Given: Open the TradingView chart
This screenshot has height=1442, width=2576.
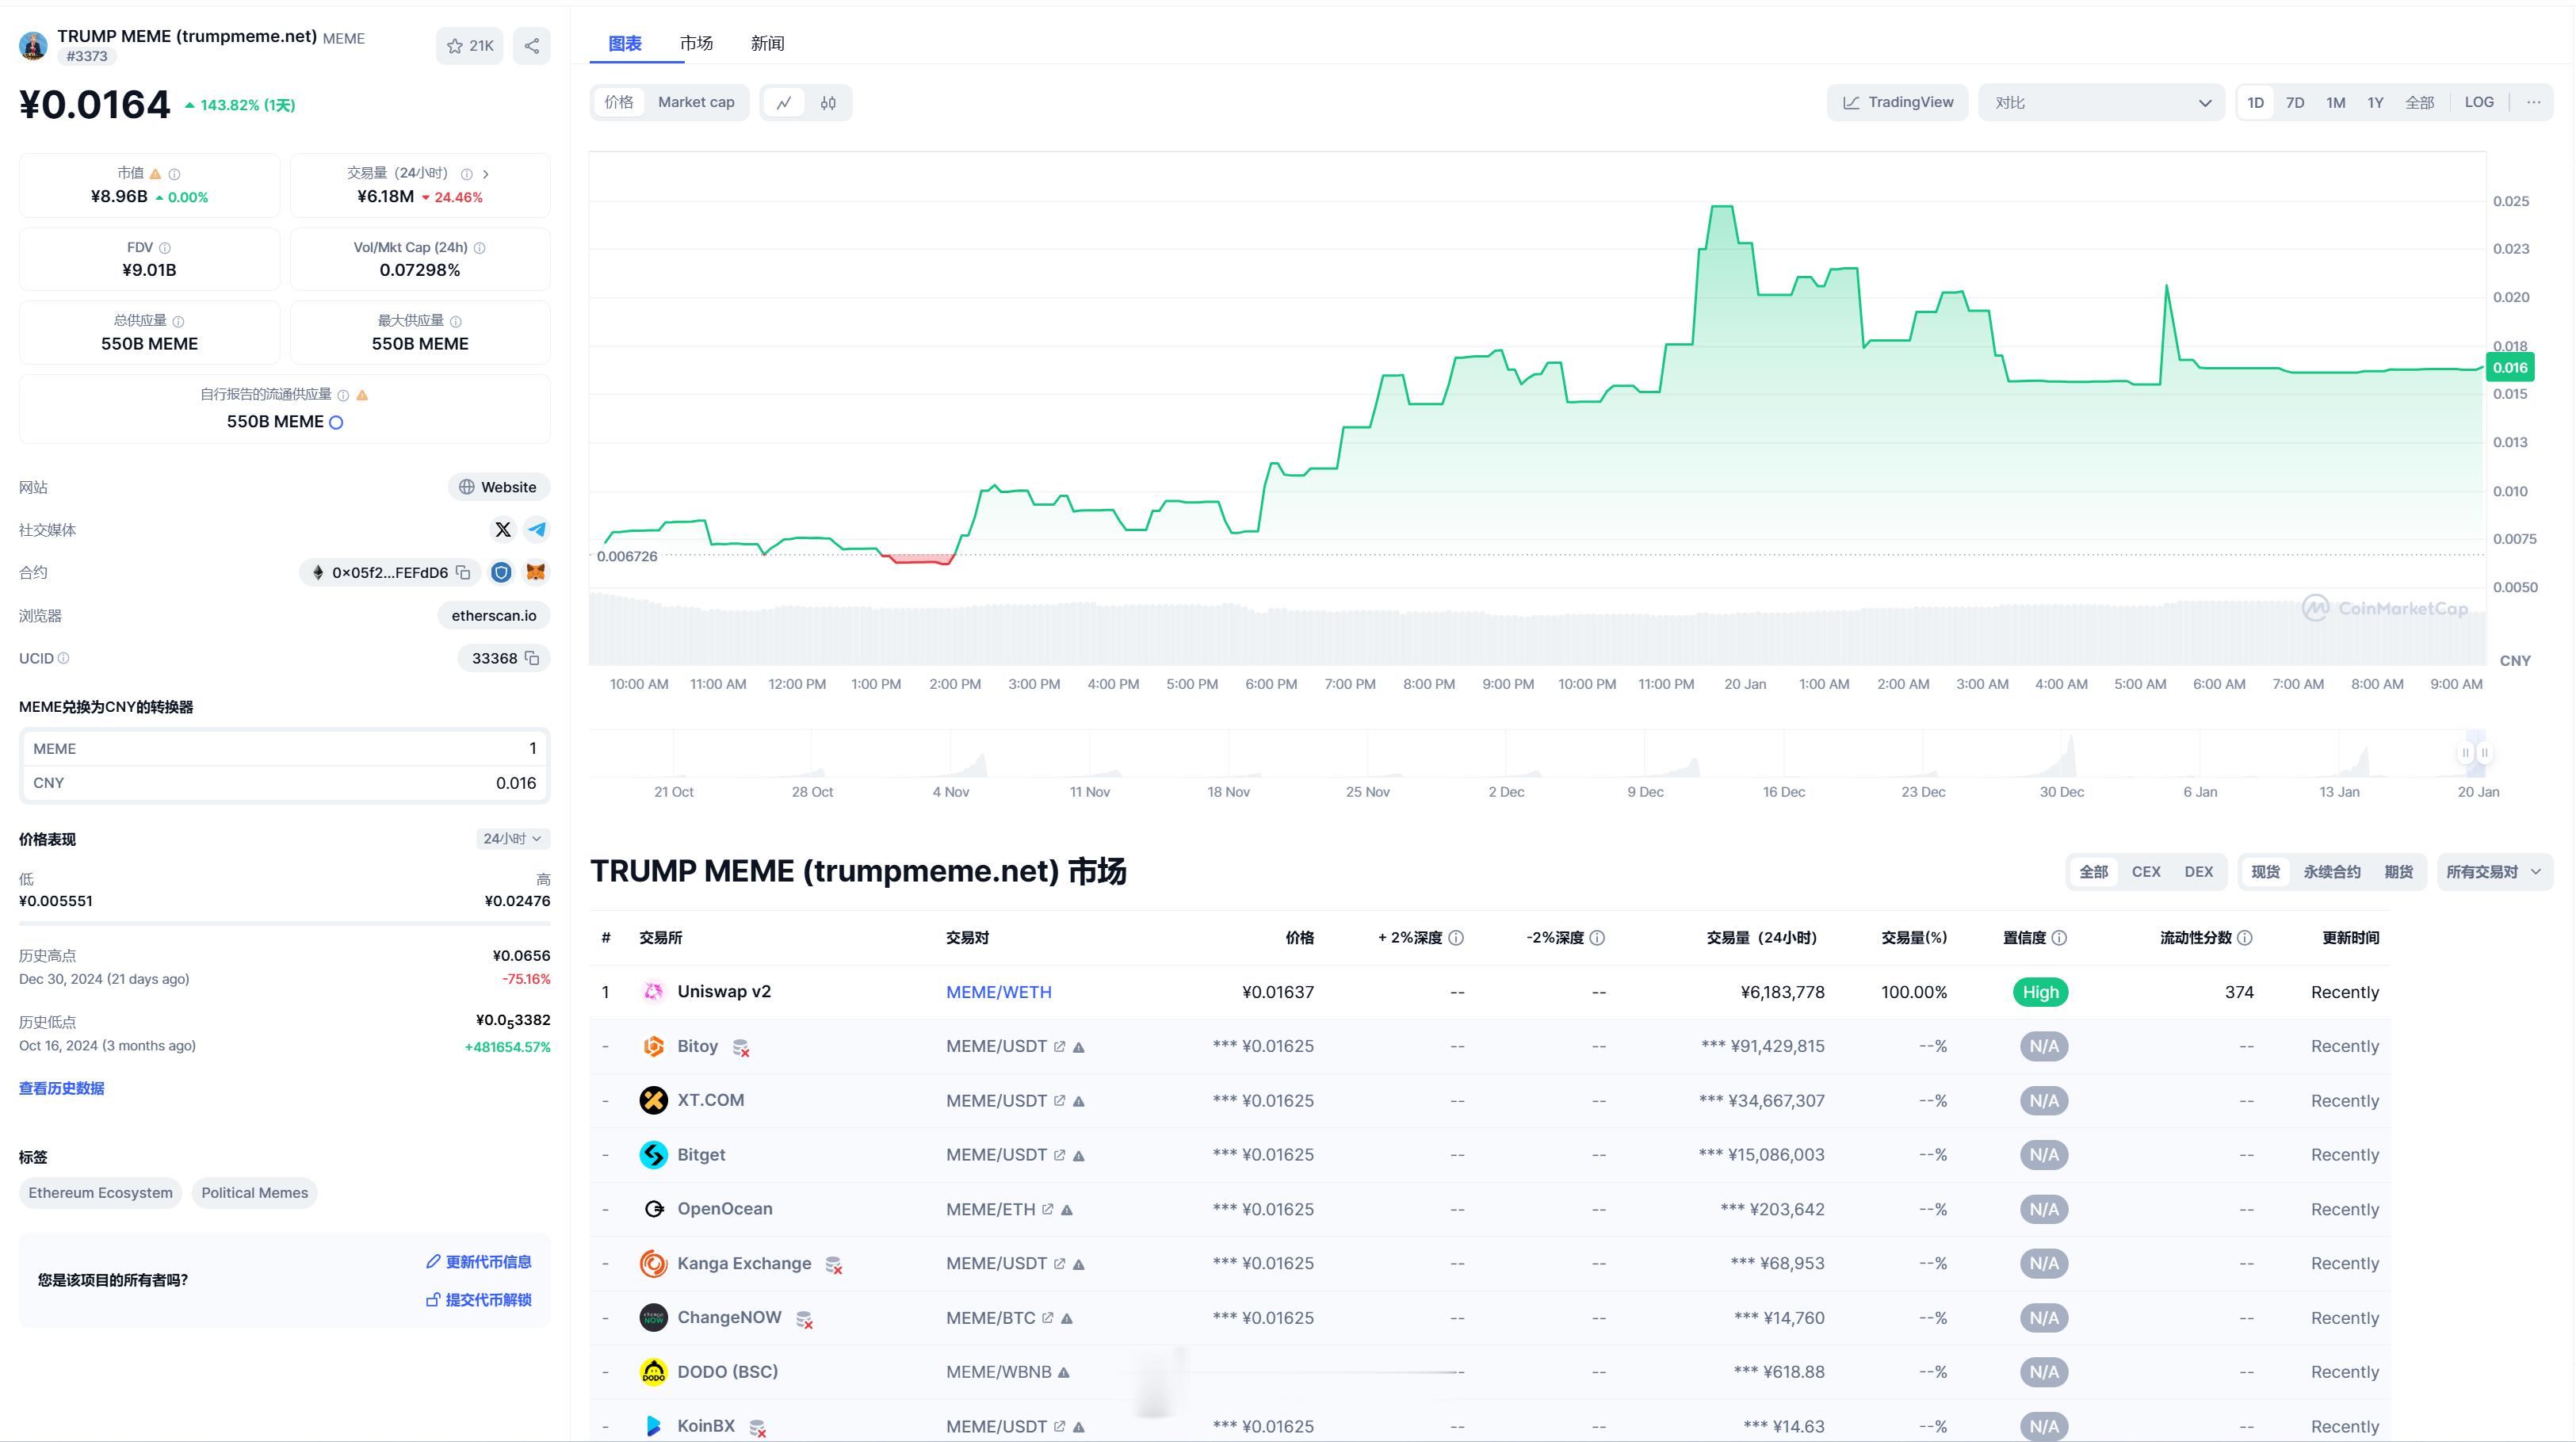Looking at the screenshot, I should (x=1897, y=102).
